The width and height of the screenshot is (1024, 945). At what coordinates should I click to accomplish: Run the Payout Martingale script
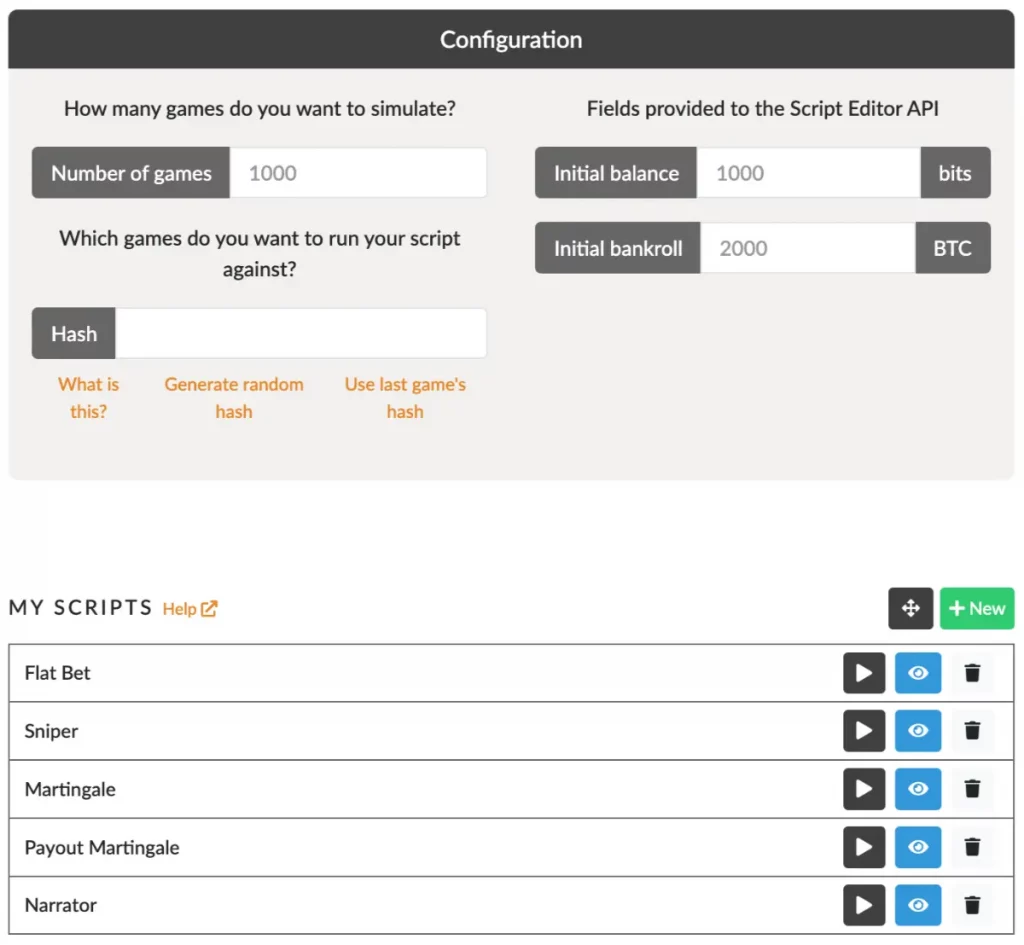tap(863, 847)
